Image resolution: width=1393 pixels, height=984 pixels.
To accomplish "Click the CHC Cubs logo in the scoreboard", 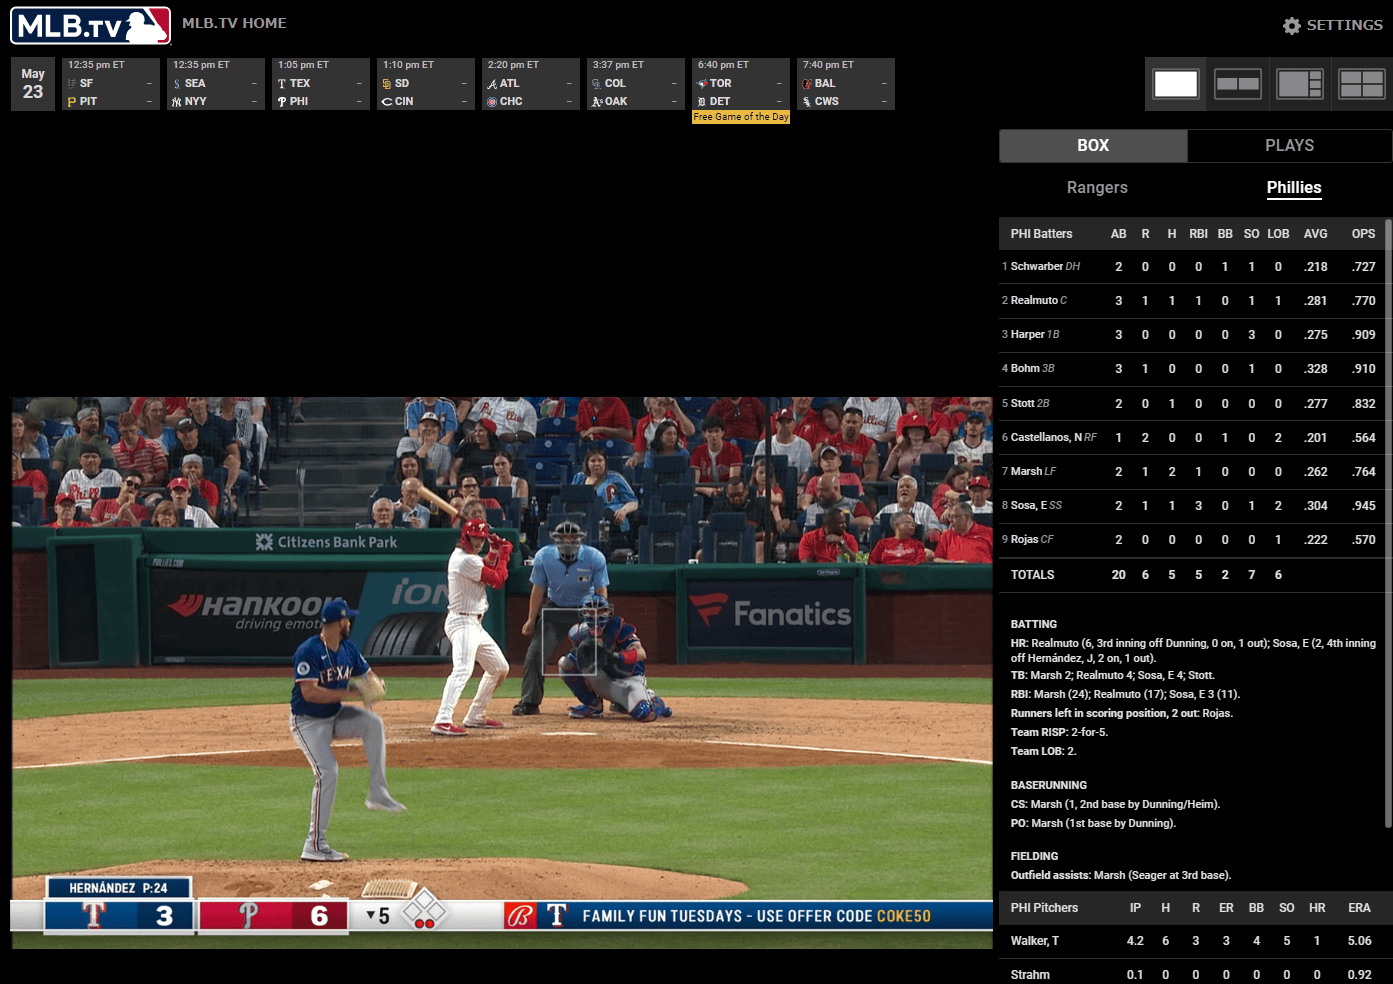I will 492,102.
